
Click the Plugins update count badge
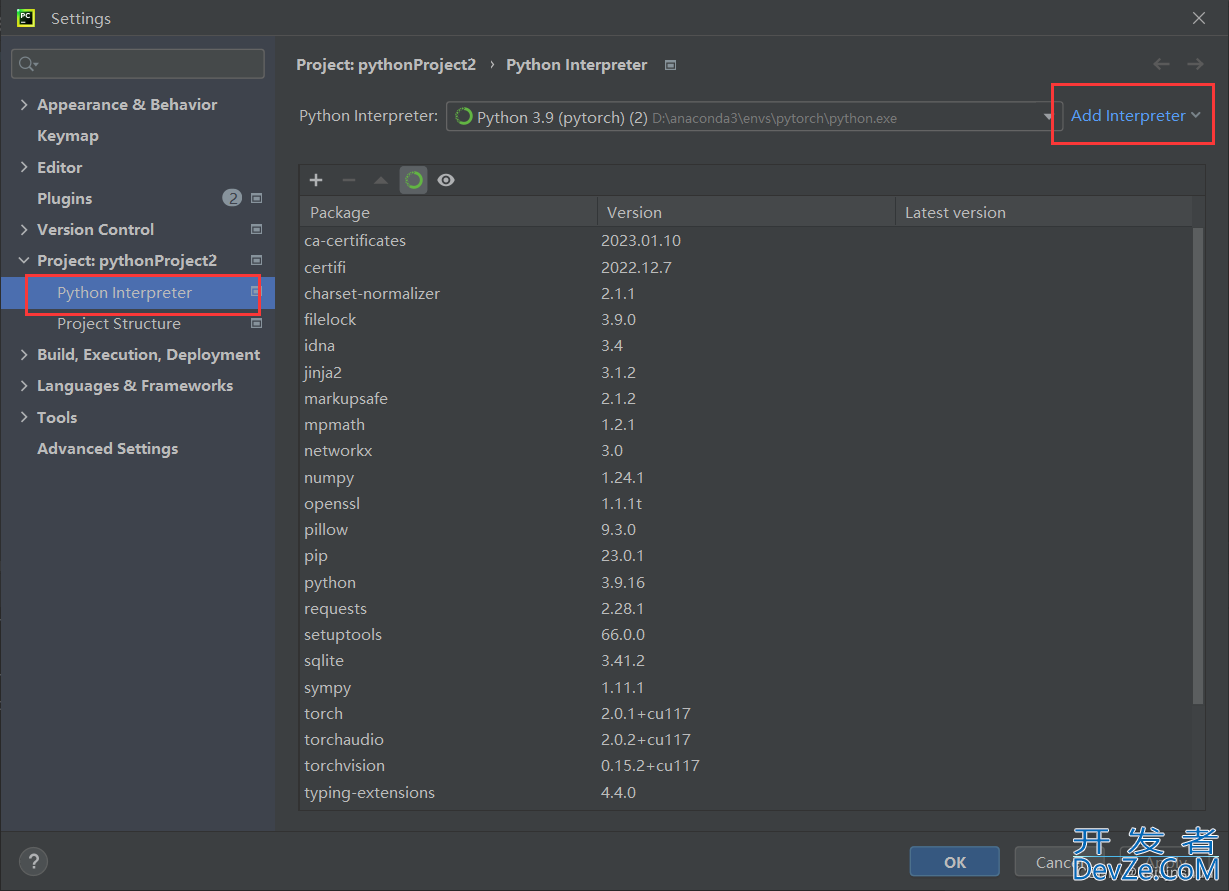[232, 198]
